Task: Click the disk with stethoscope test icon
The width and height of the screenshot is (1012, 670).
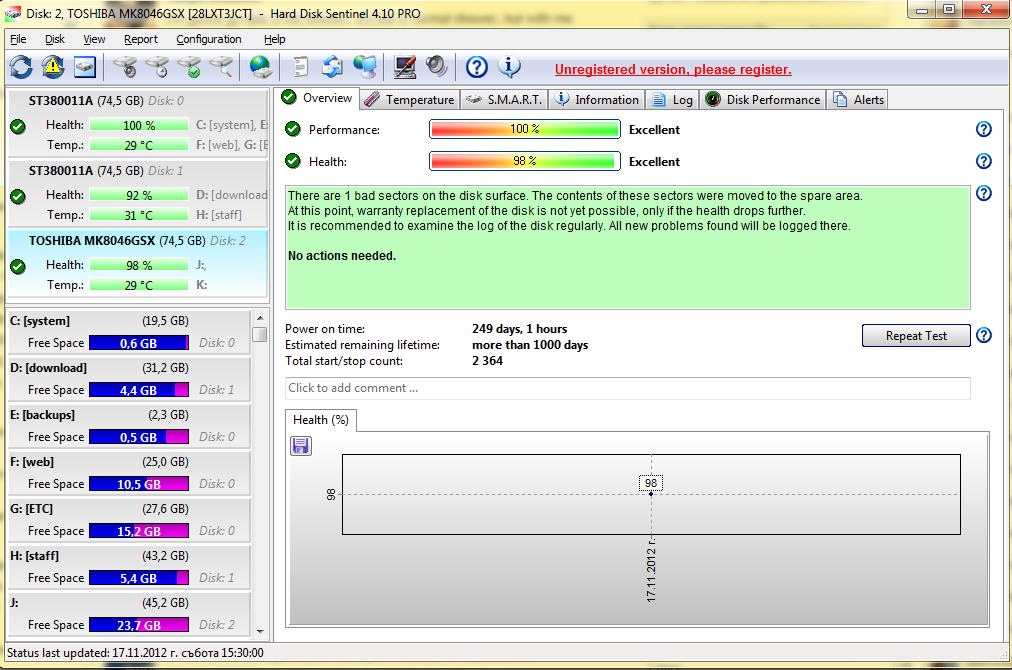Action: click(125, 66)
